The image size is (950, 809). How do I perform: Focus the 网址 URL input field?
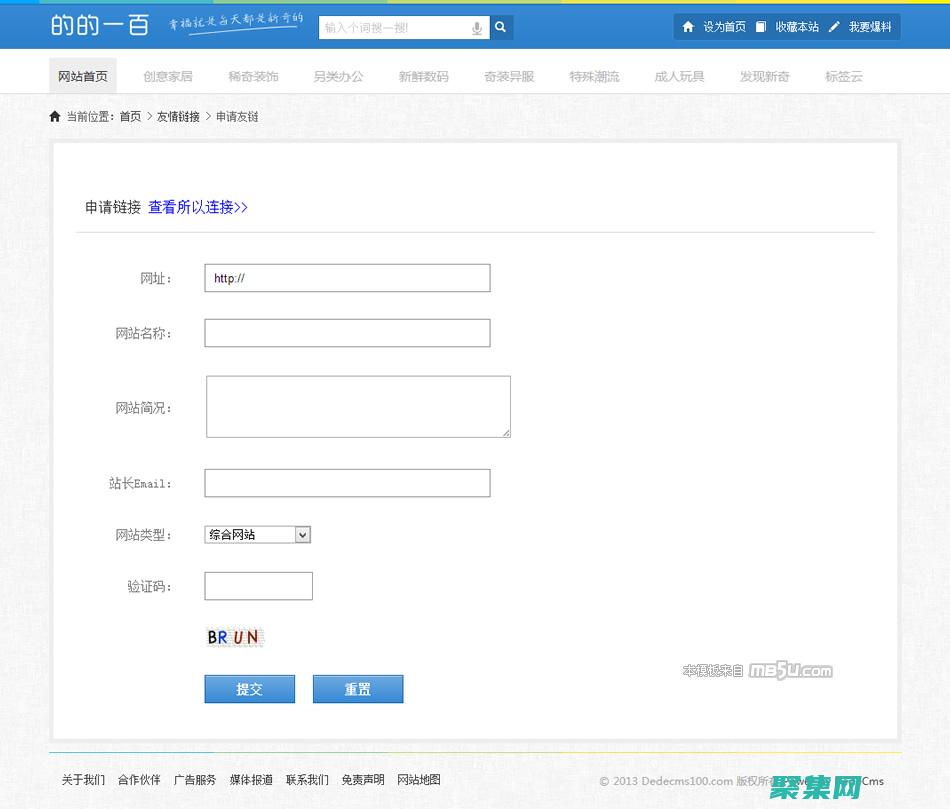point(347,278)
